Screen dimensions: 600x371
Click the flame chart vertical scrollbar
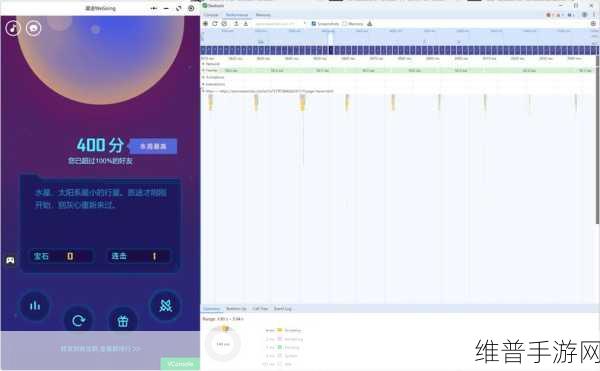coord(597,140)
